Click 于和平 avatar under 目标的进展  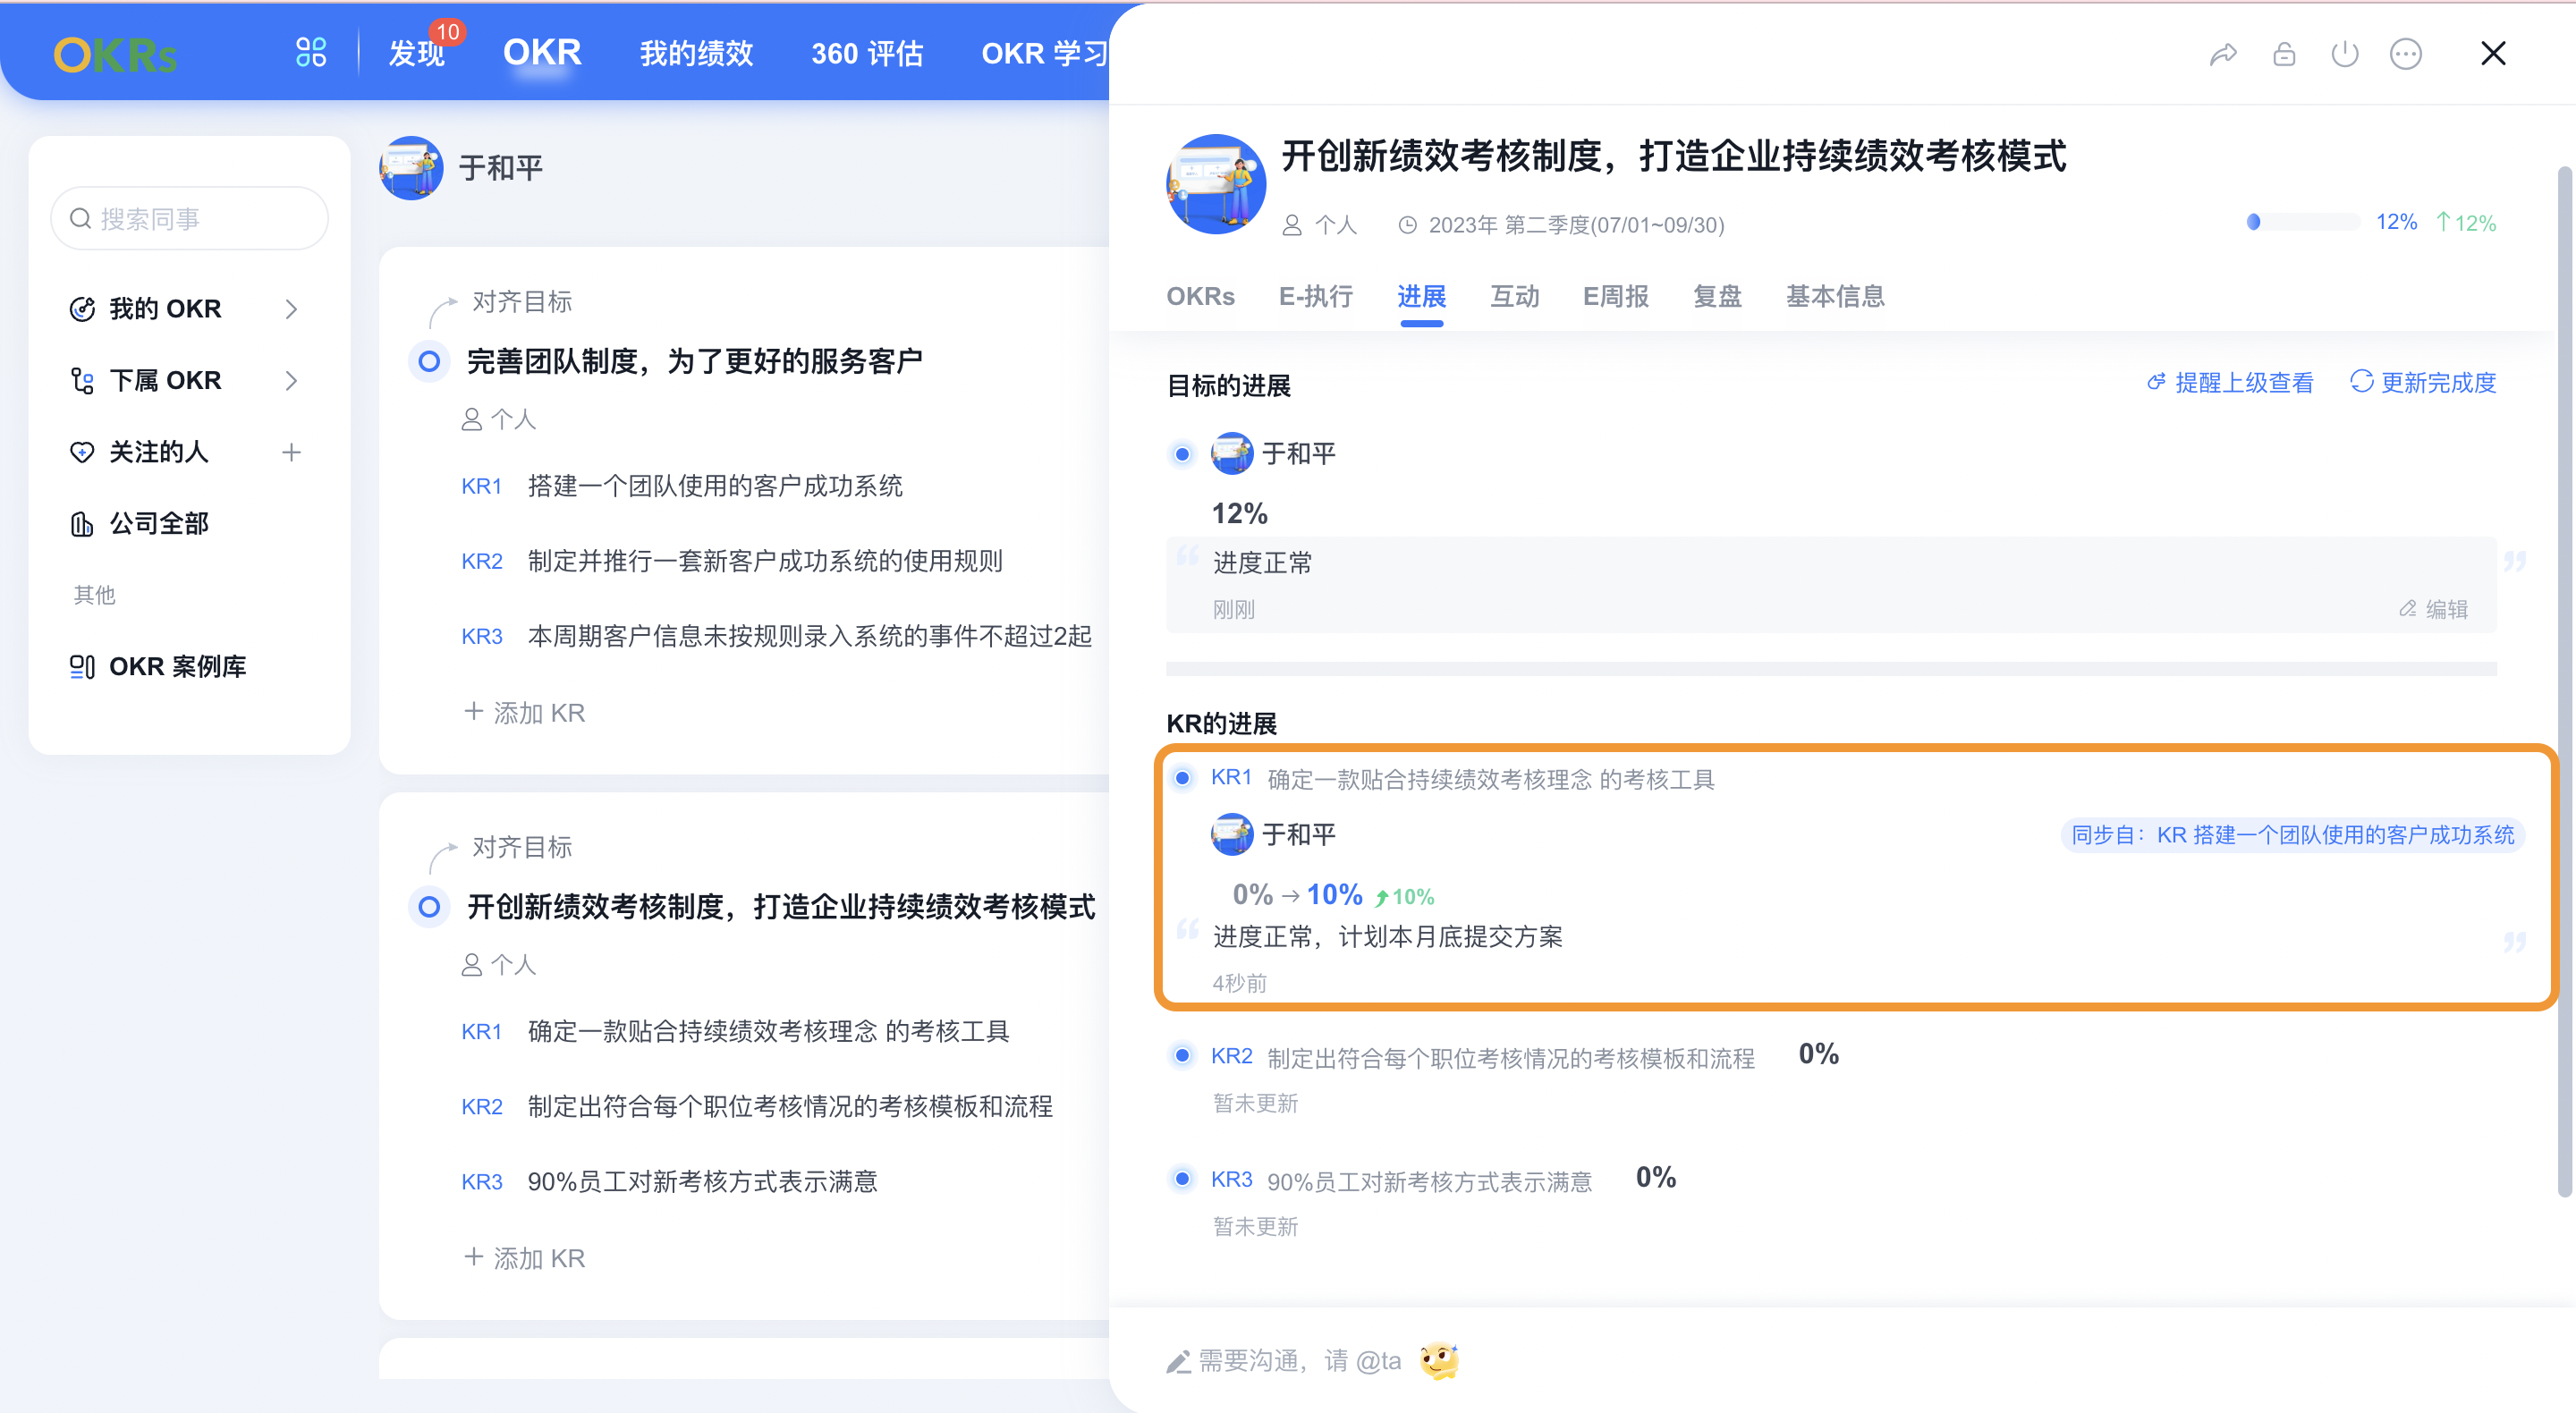click(1232, 453)
